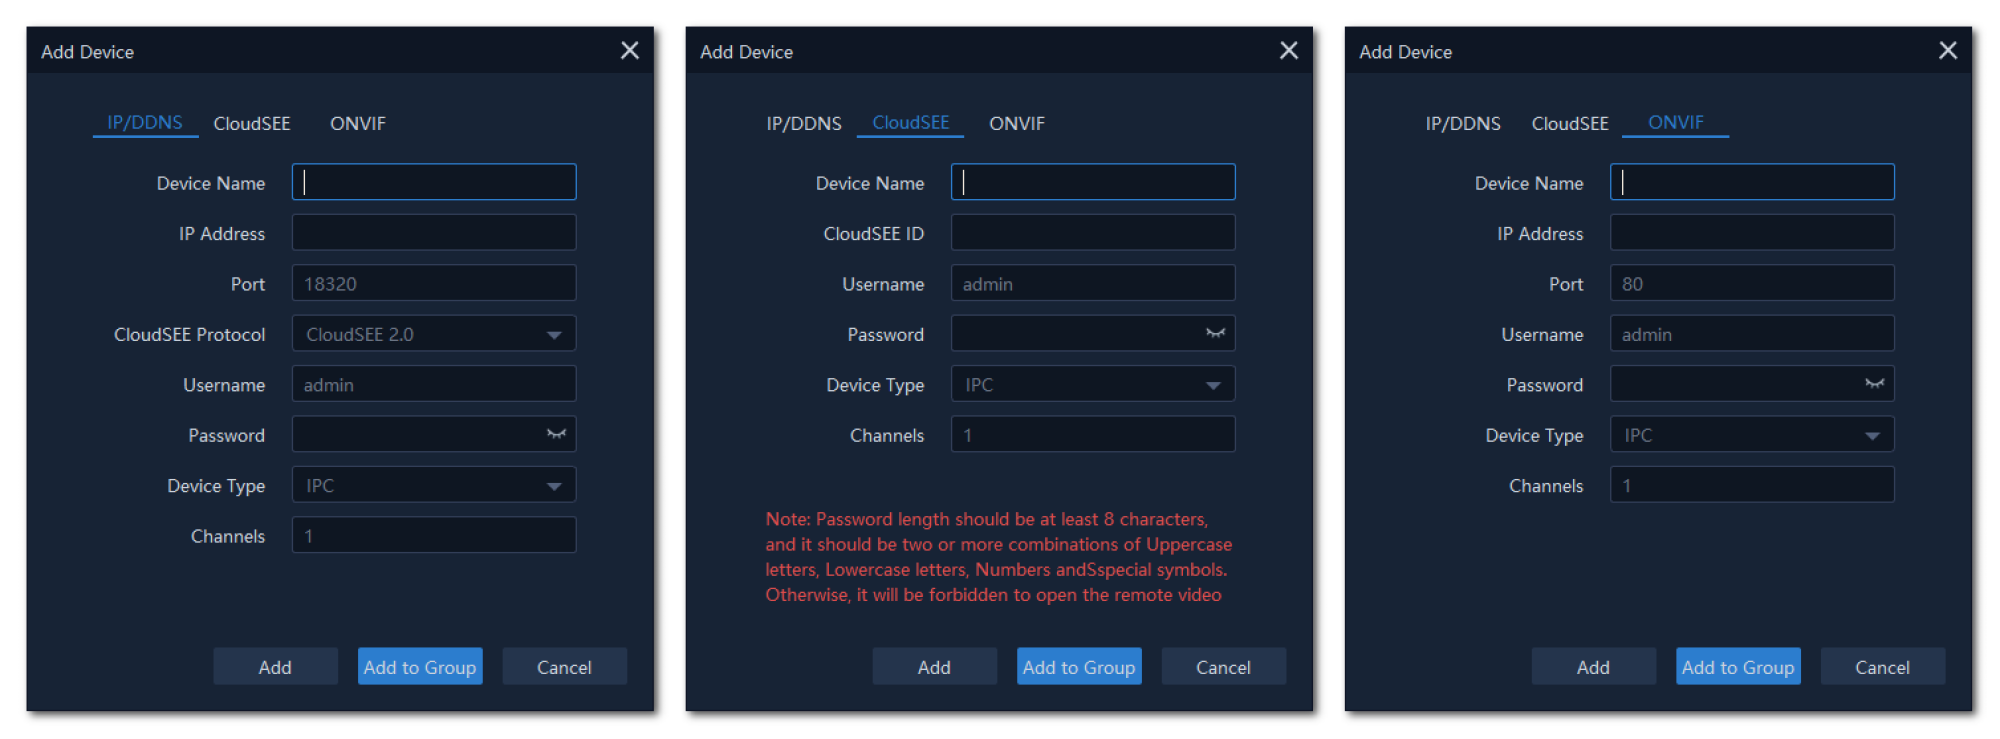The image size is (2000, 739).
Task: Select CloudSEE tab in the port 80 dialog
Action: click(1569, 124)
